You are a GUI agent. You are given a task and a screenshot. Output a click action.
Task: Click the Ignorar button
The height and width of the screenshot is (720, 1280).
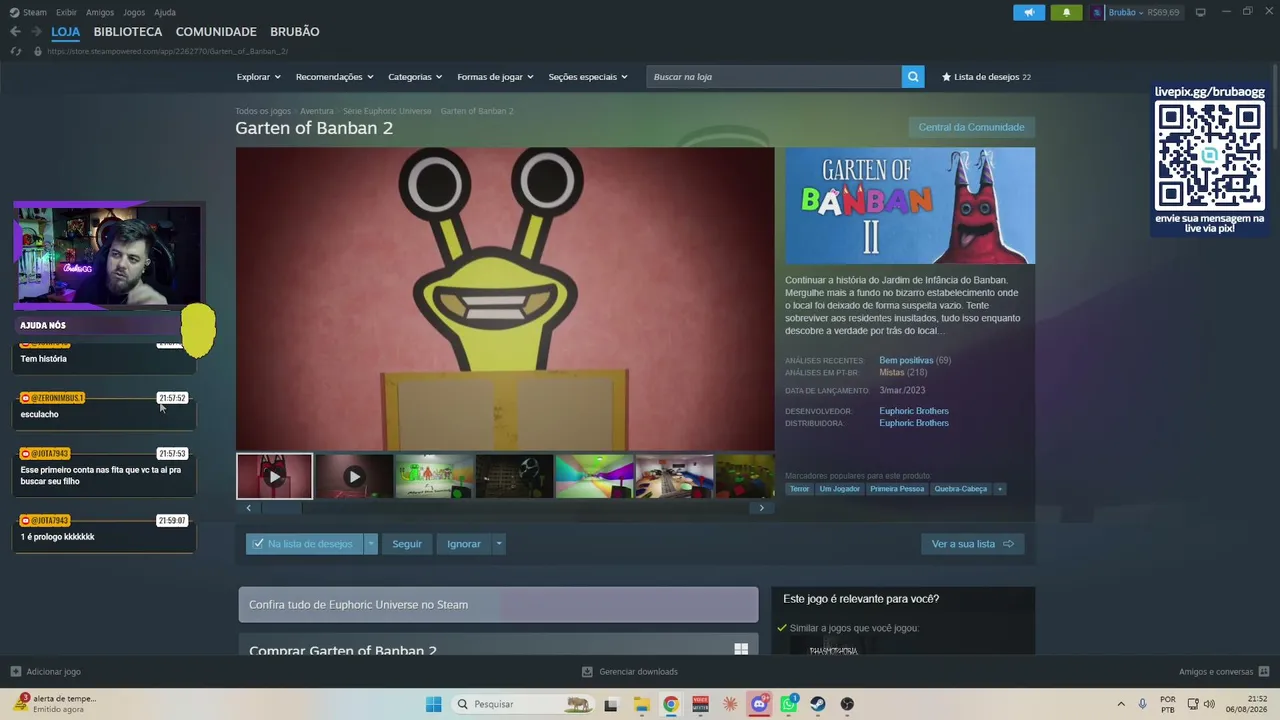coord(464,544)
